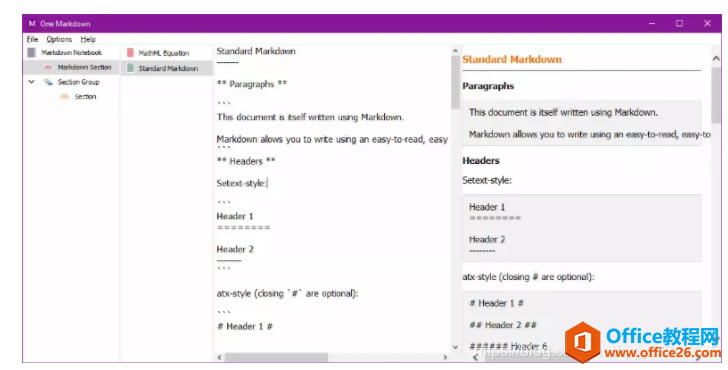
Task: Close the One Markdown window
Action: pyautogui.click(x=707, y=23)
